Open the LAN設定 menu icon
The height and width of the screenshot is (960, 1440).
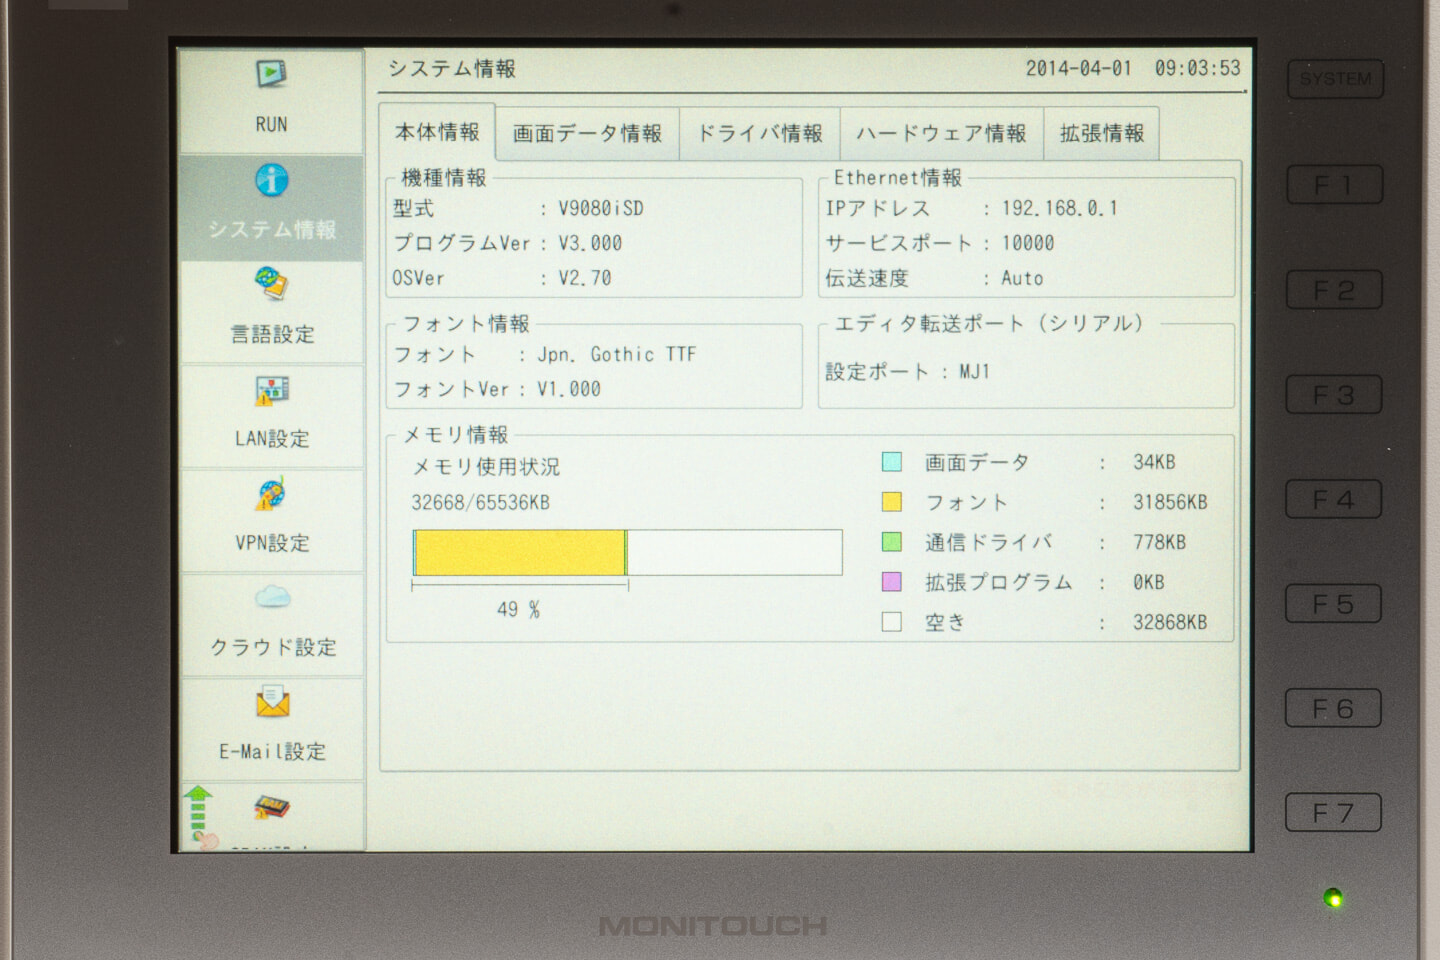click(271, 391)
